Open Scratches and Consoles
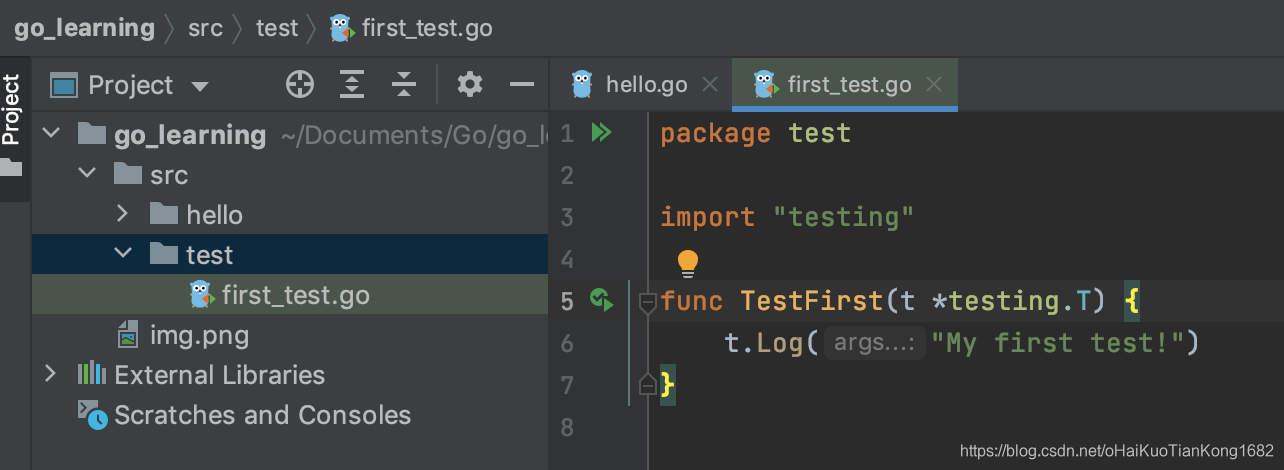The image size is (1284, 470). (262, 415)
